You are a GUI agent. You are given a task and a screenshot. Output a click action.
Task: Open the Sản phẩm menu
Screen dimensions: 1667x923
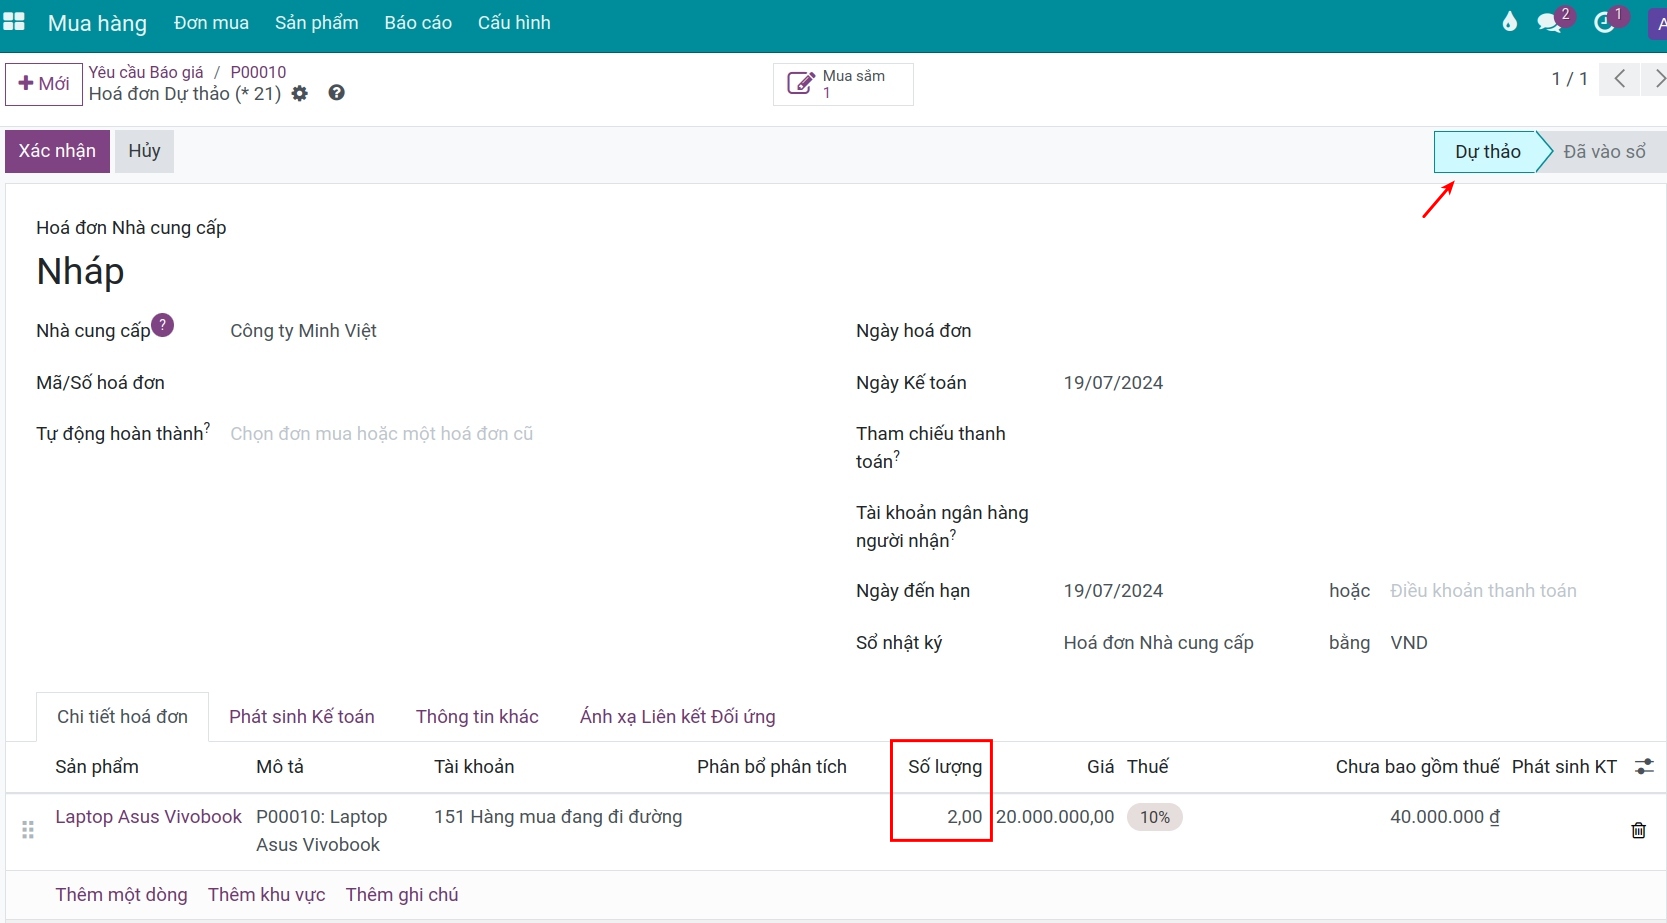(x=317, y=23)
